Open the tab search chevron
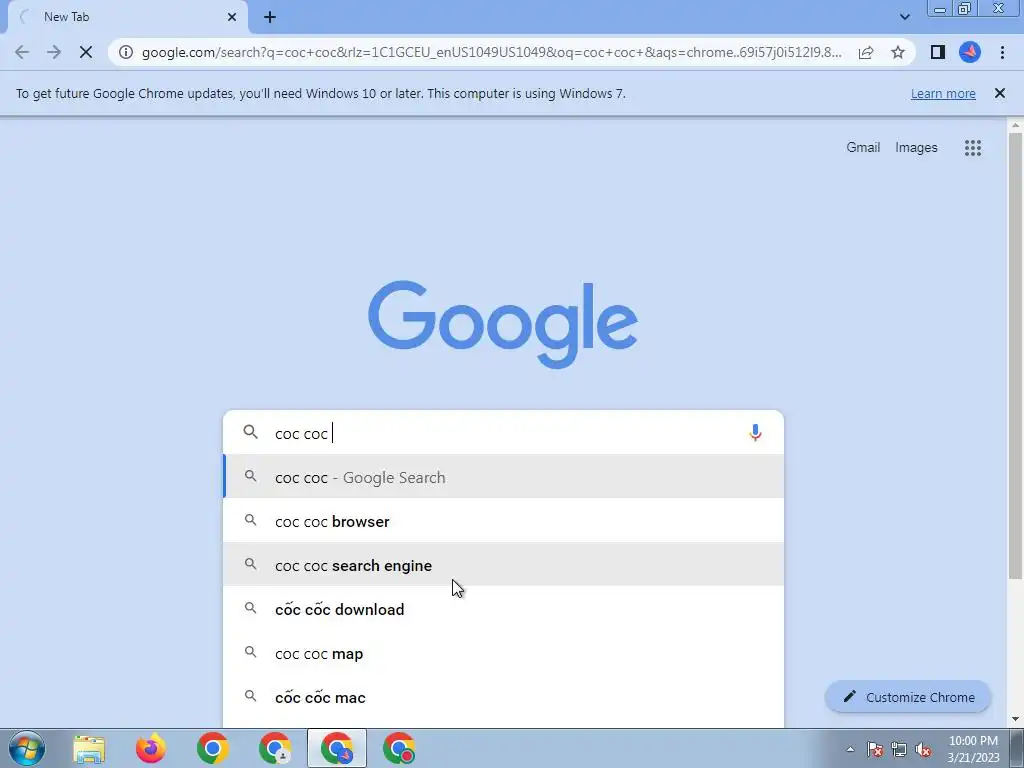The image size is (1024, 768). click(x=904, y=17)
